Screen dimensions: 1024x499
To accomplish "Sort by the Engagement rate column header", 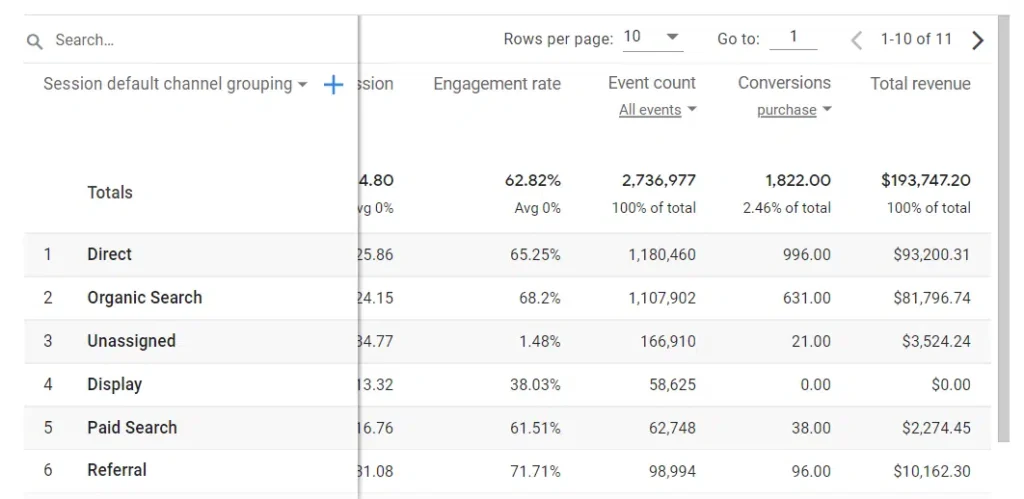I will (x=497, y=84).
